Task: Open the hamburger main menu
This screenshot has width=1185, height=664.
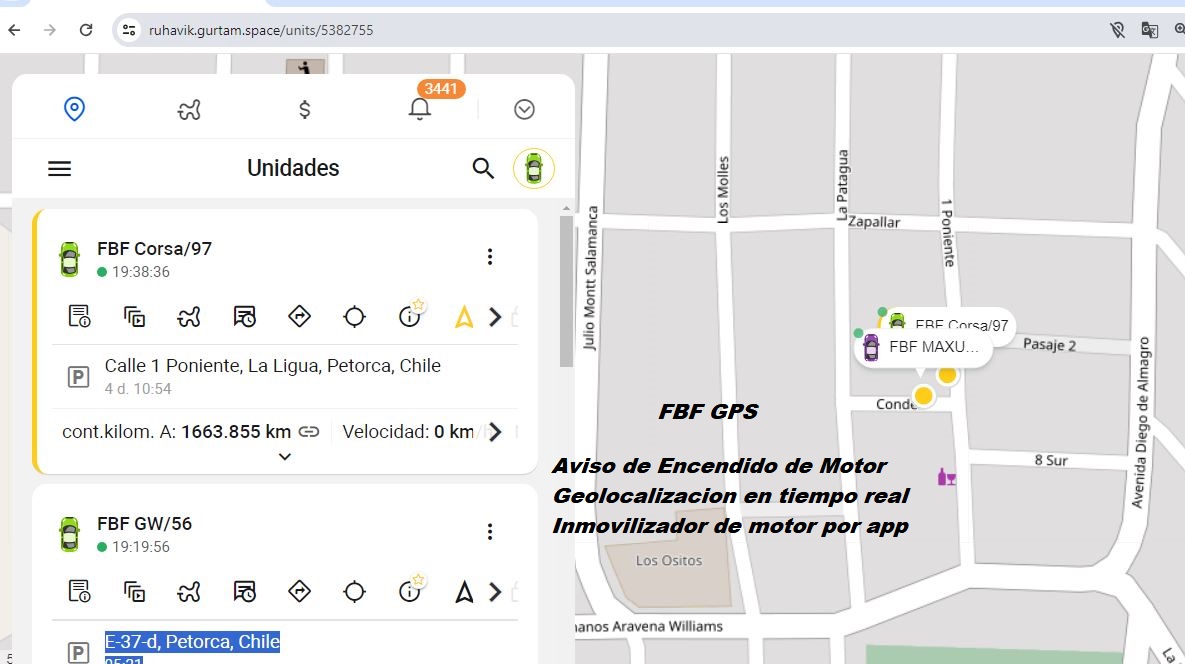Action: pyautogui.click(x=60, y=169)
